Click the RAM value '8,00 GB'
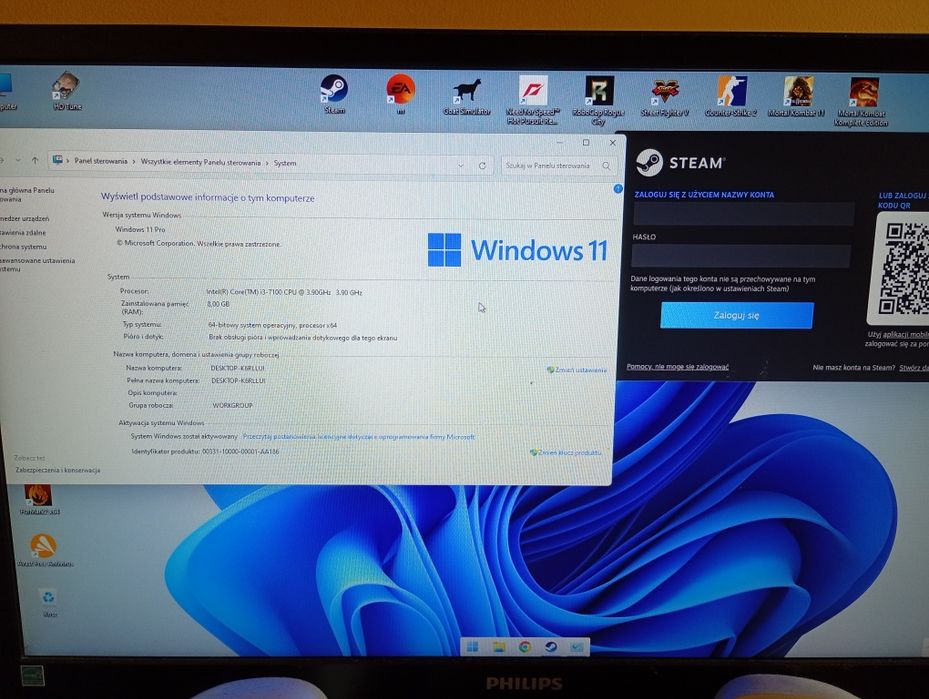Image resolution: width=929 pixels, height=699 pixels. pos(218,304)
